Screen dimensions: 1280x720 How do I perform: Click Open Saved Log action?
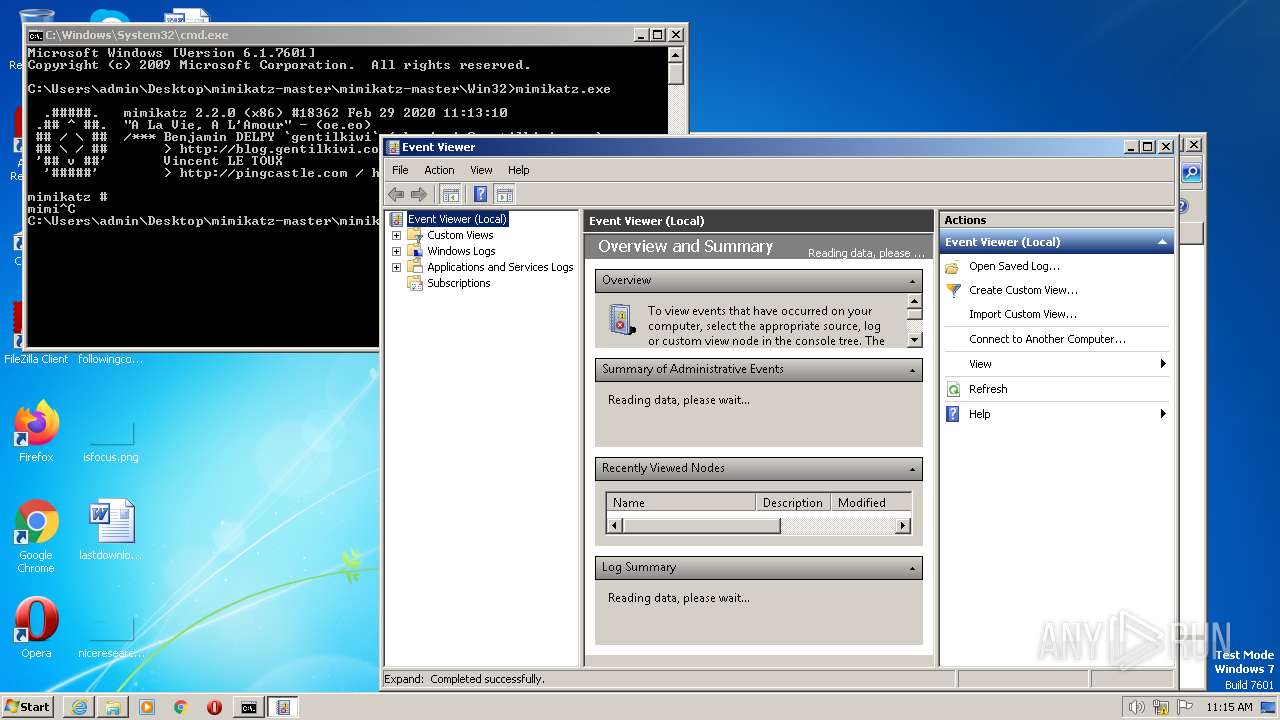1014,266
